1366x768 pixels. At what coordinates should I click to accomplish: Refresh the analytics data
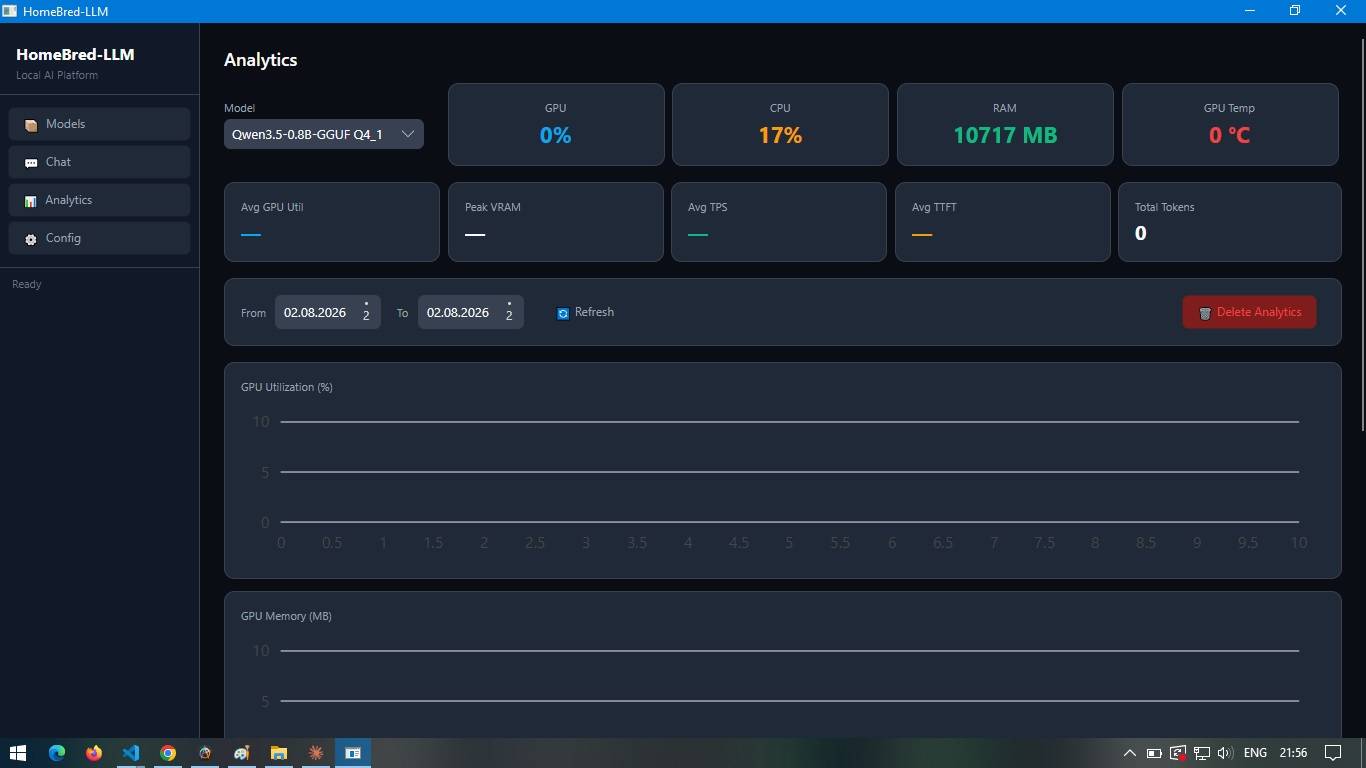585,312
